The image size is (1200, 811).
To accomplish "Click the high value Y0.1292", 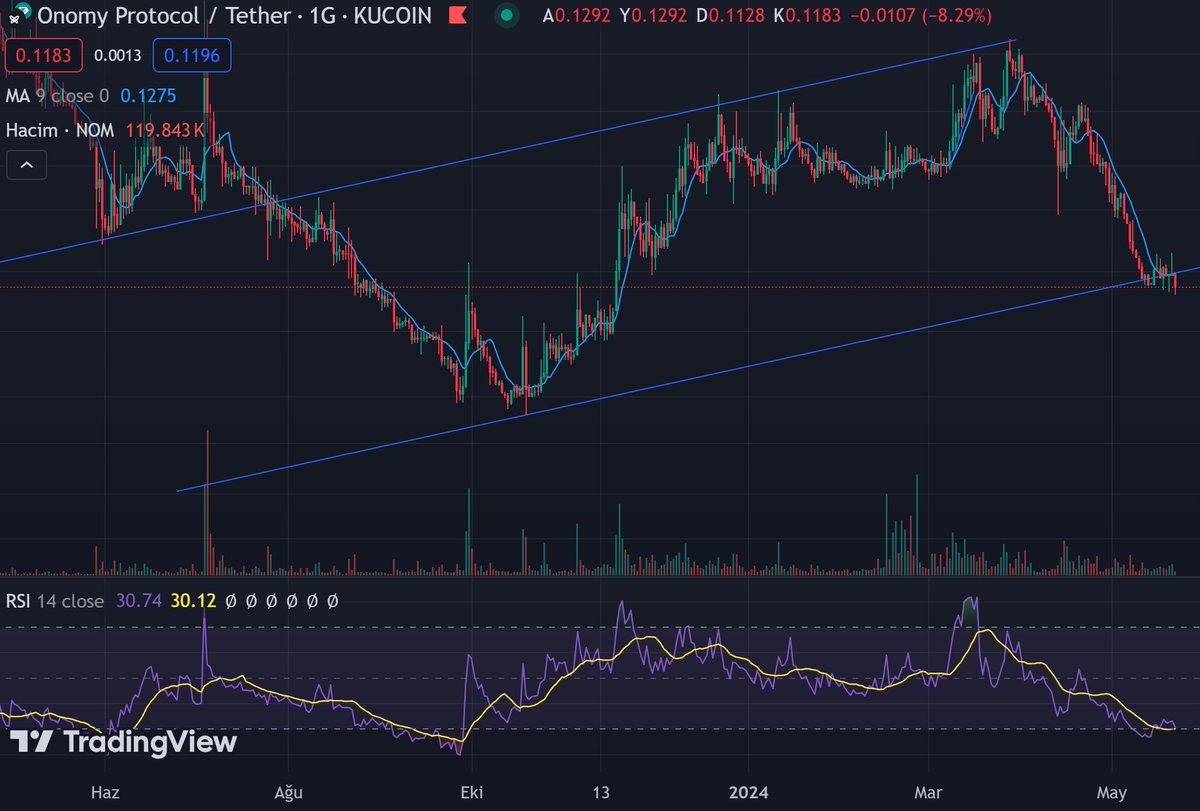I will tap(651, 16).
